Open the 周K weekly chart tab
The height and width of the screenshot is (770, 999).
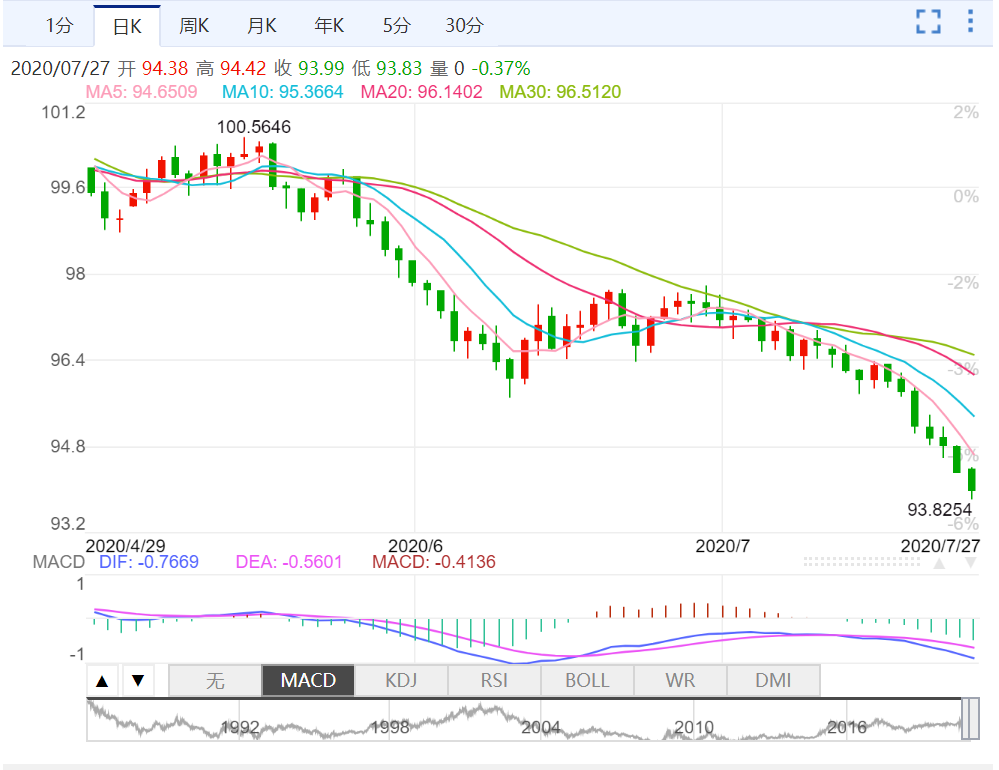click(x=194, y=25)
